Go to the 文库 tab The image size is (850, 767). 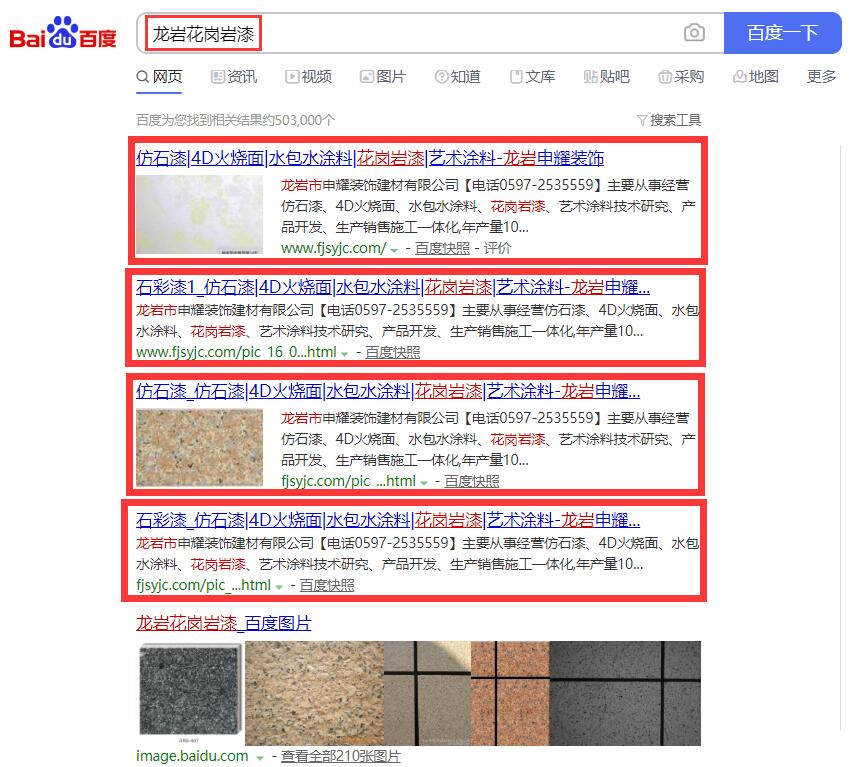[x=532, y=76]
